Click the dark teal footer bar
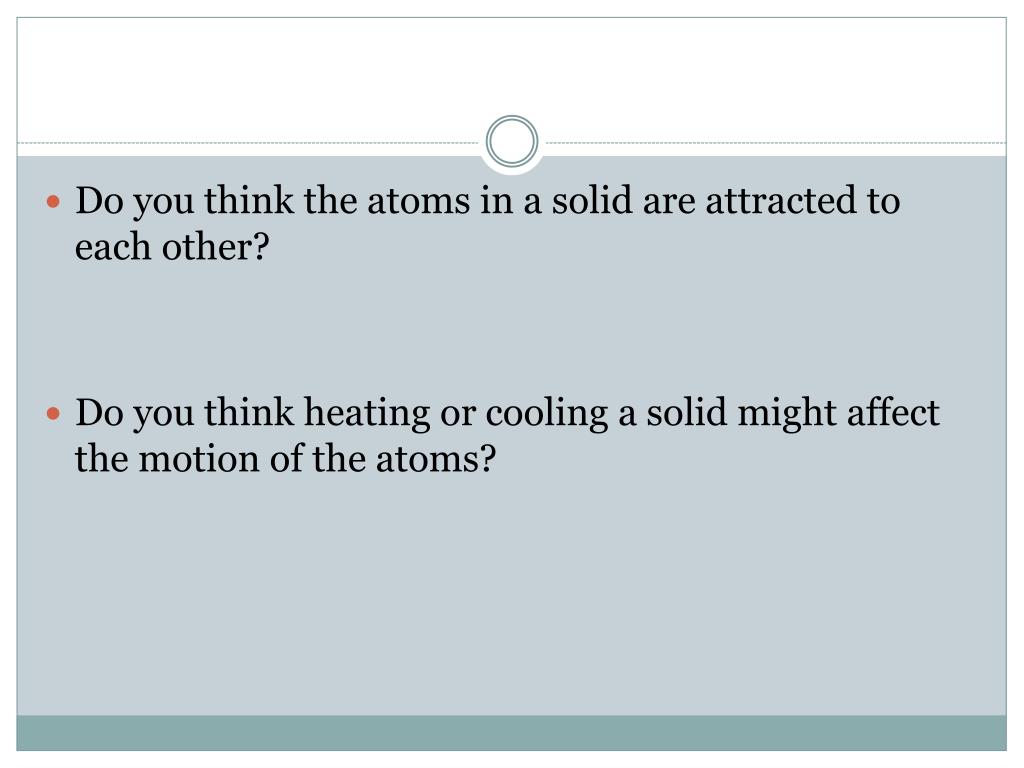This screenshot has height=768, width=1024. [x=511, y=733]
